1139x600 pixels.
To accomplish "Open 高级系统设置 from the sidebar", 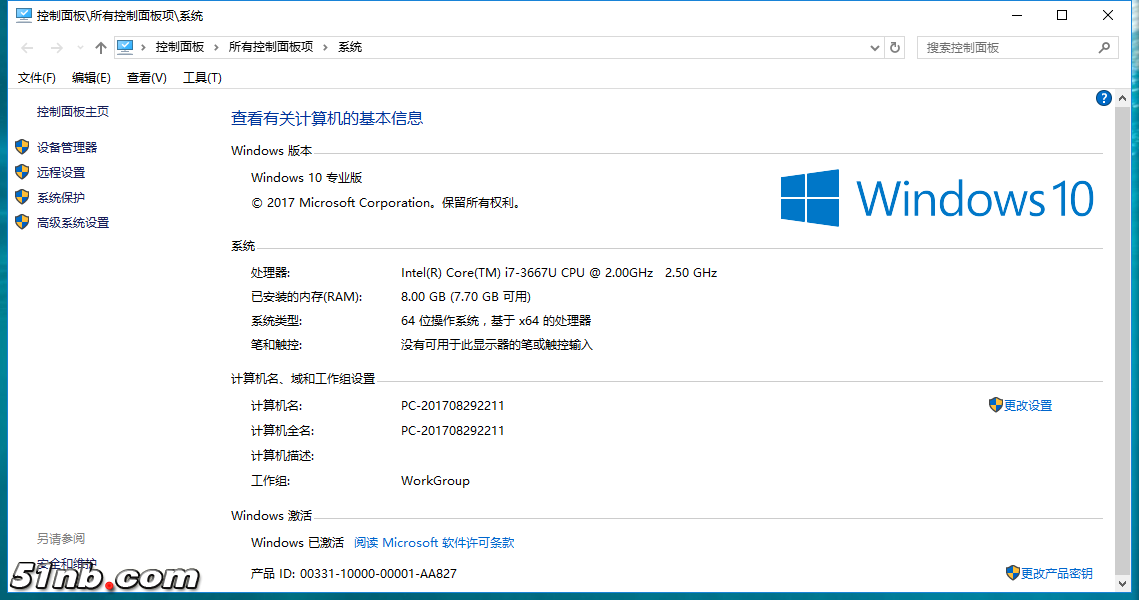I will [x=73, y=222].
